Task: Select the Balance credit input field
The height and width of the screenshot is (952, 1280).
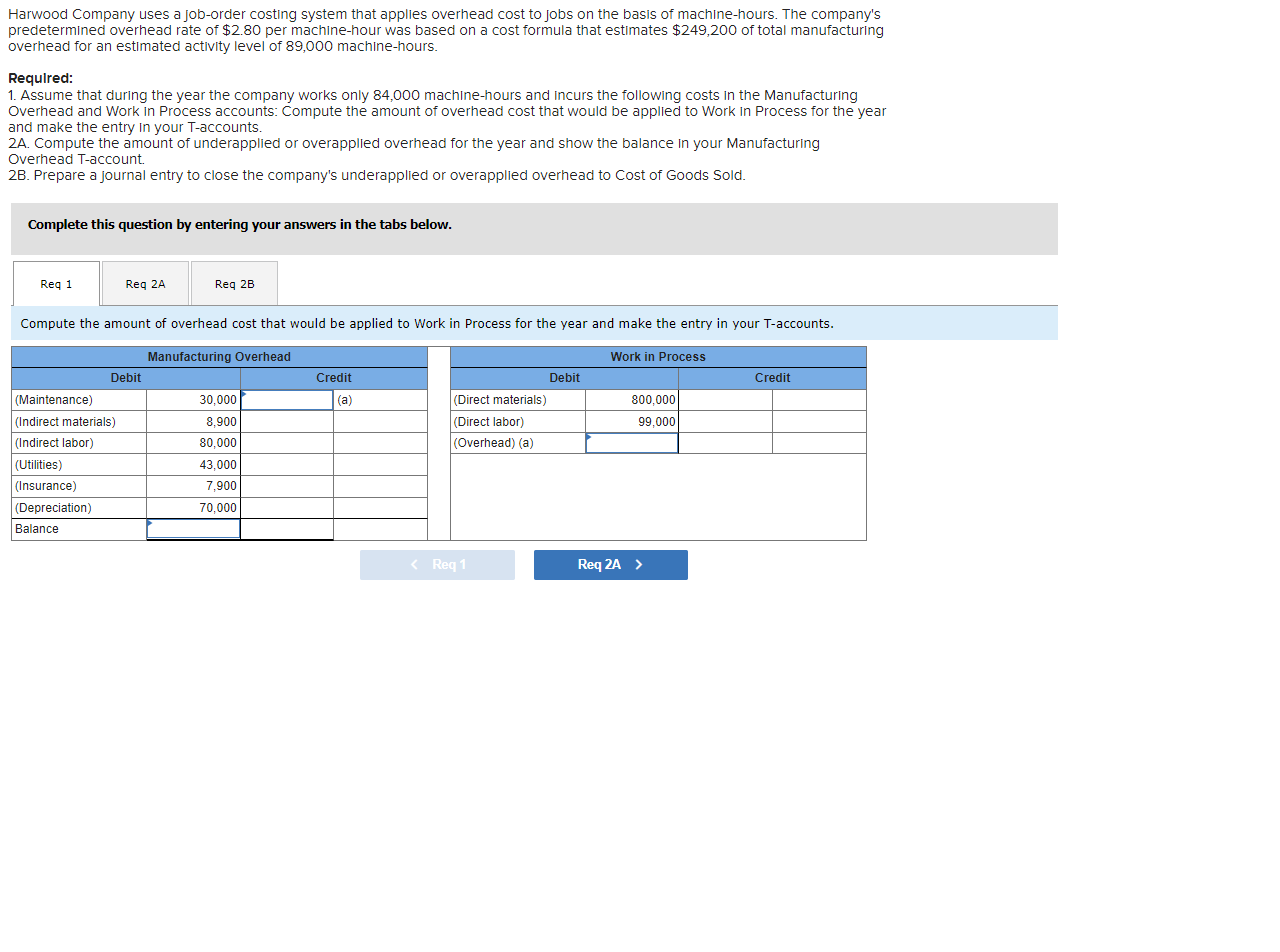Action: point(287,529)
